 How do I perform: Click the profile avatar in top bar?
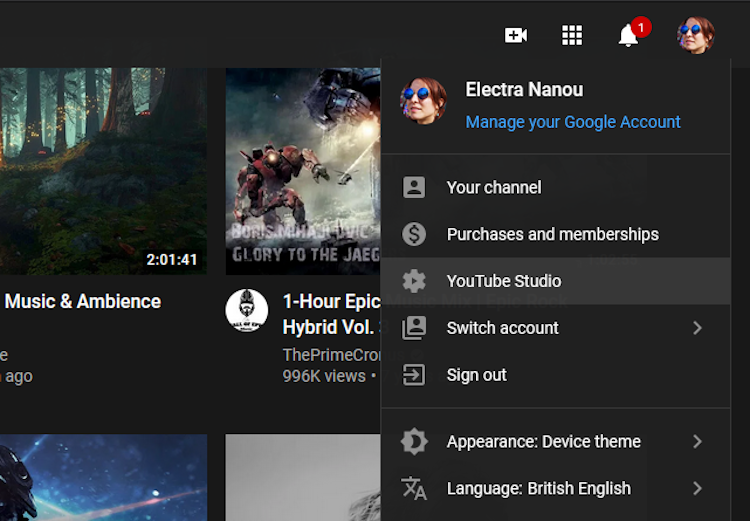point(695,36)
